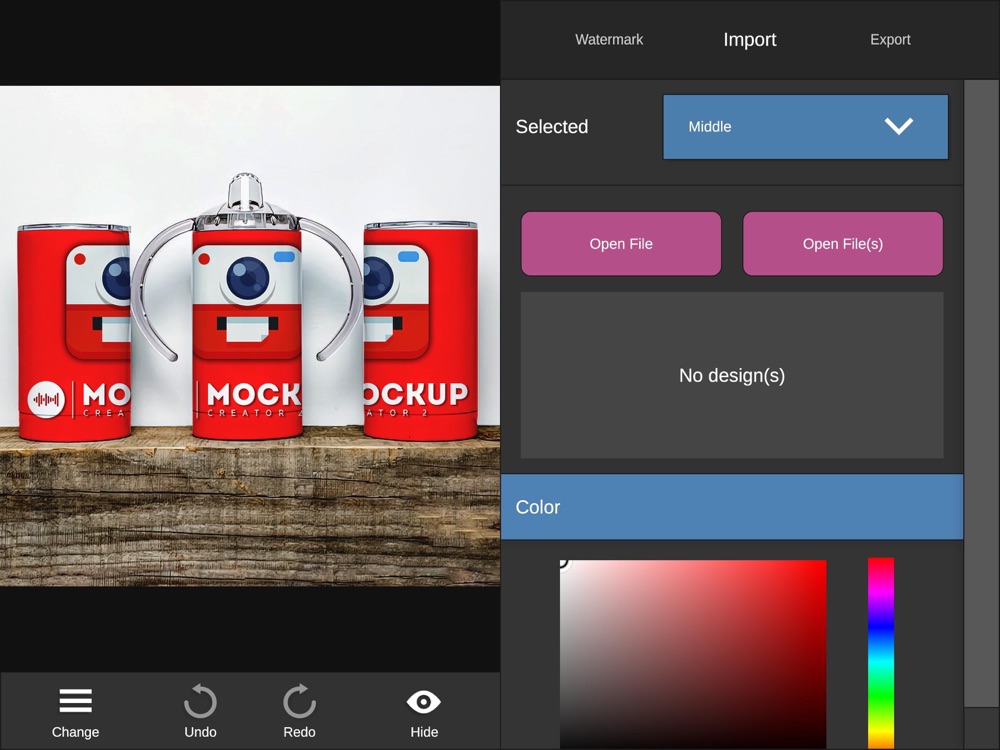Click the middle sippy cup in the mockup preview

tap(247, 306)
